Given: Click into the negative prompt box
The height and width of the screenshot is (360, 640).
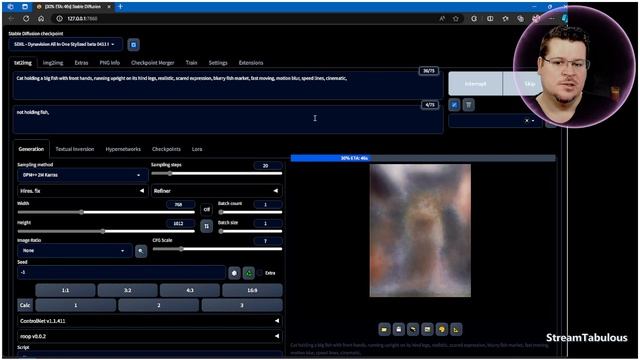Looking at the screenshot, I should [x=228, y=120].
